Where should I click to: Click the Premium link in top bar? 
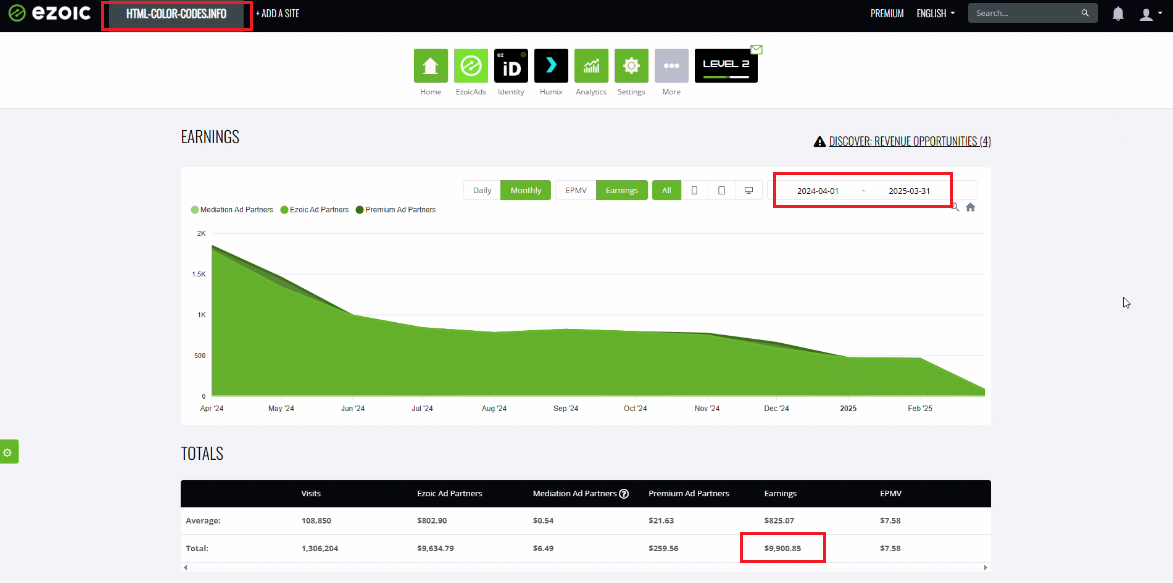click(887, 13)
